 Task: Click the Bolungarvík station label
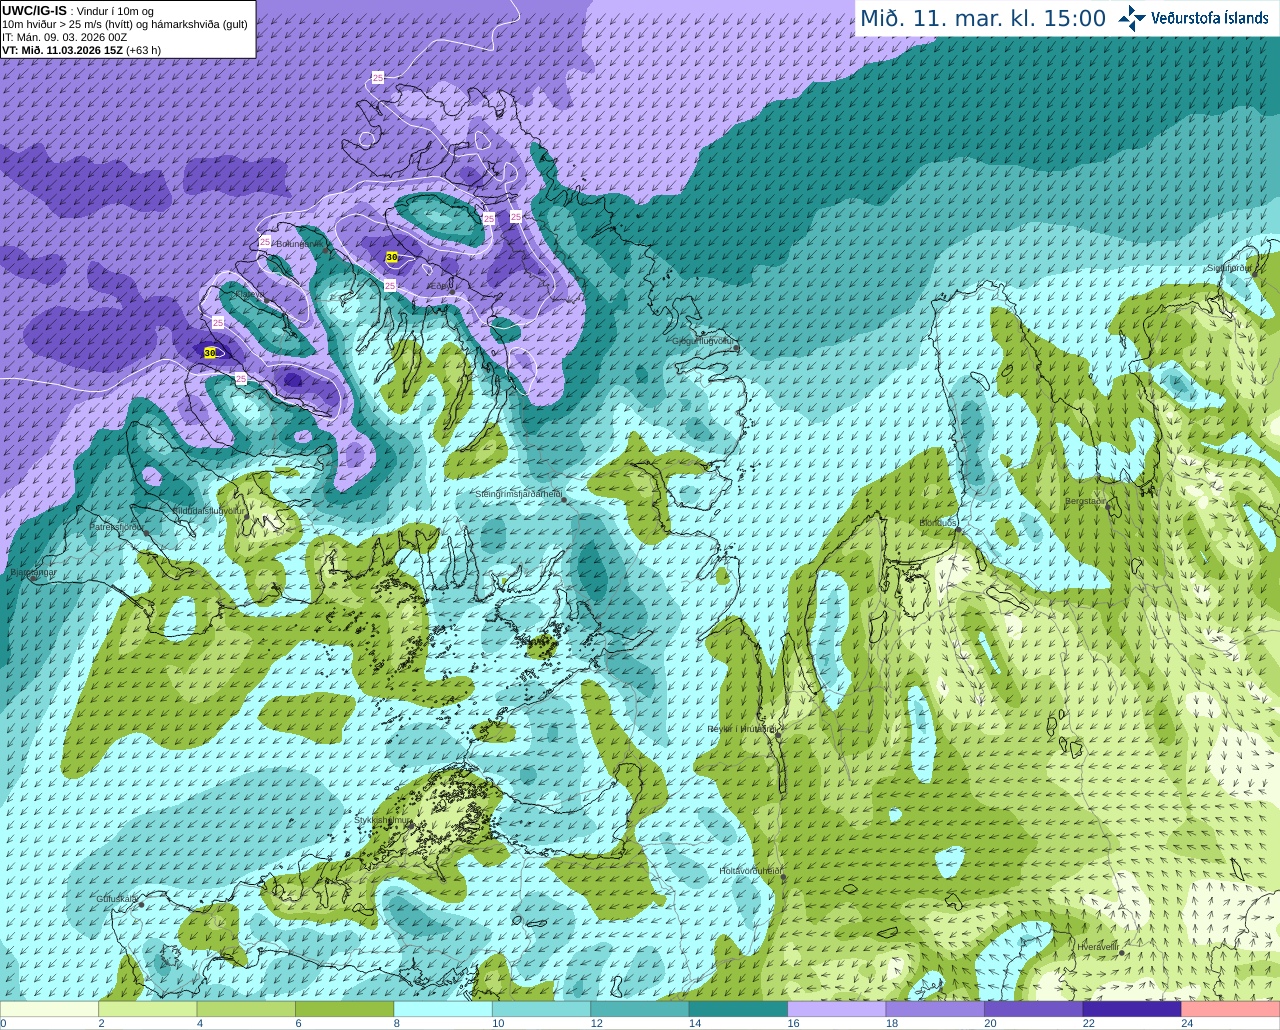299,243
